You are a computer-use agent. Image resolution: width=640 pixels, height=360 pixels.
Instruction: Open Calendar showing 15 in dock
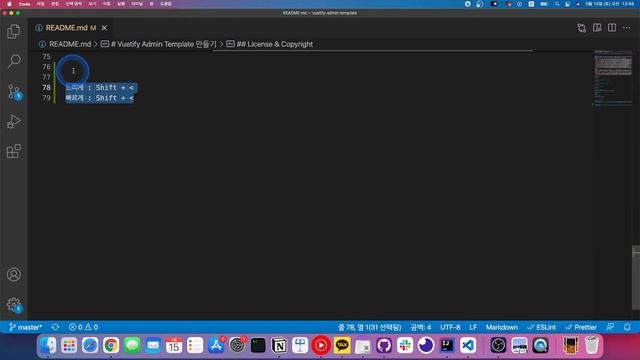click(x=173, y=345)
